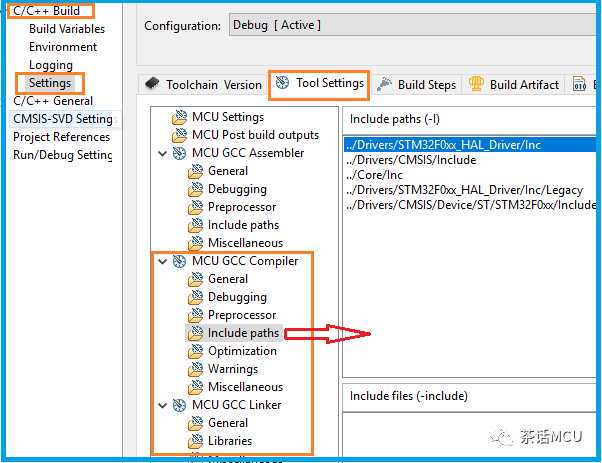Viewport: 602px width, 463px height.
Task: Collapse the MCU GCC Assembler node
Action: pyautogui.click(x=163, y=154)
